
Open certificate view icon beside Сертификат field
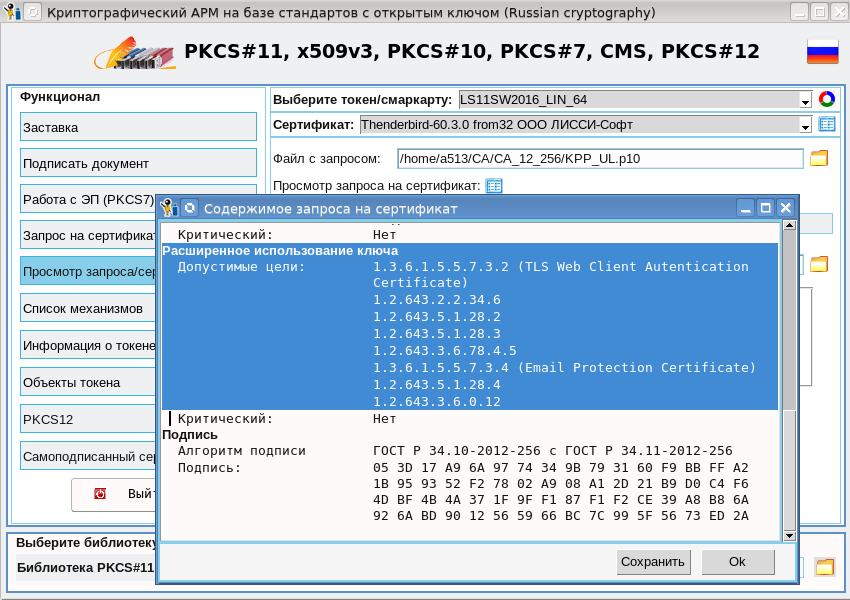pyautogui.click(x=827, y=124)
